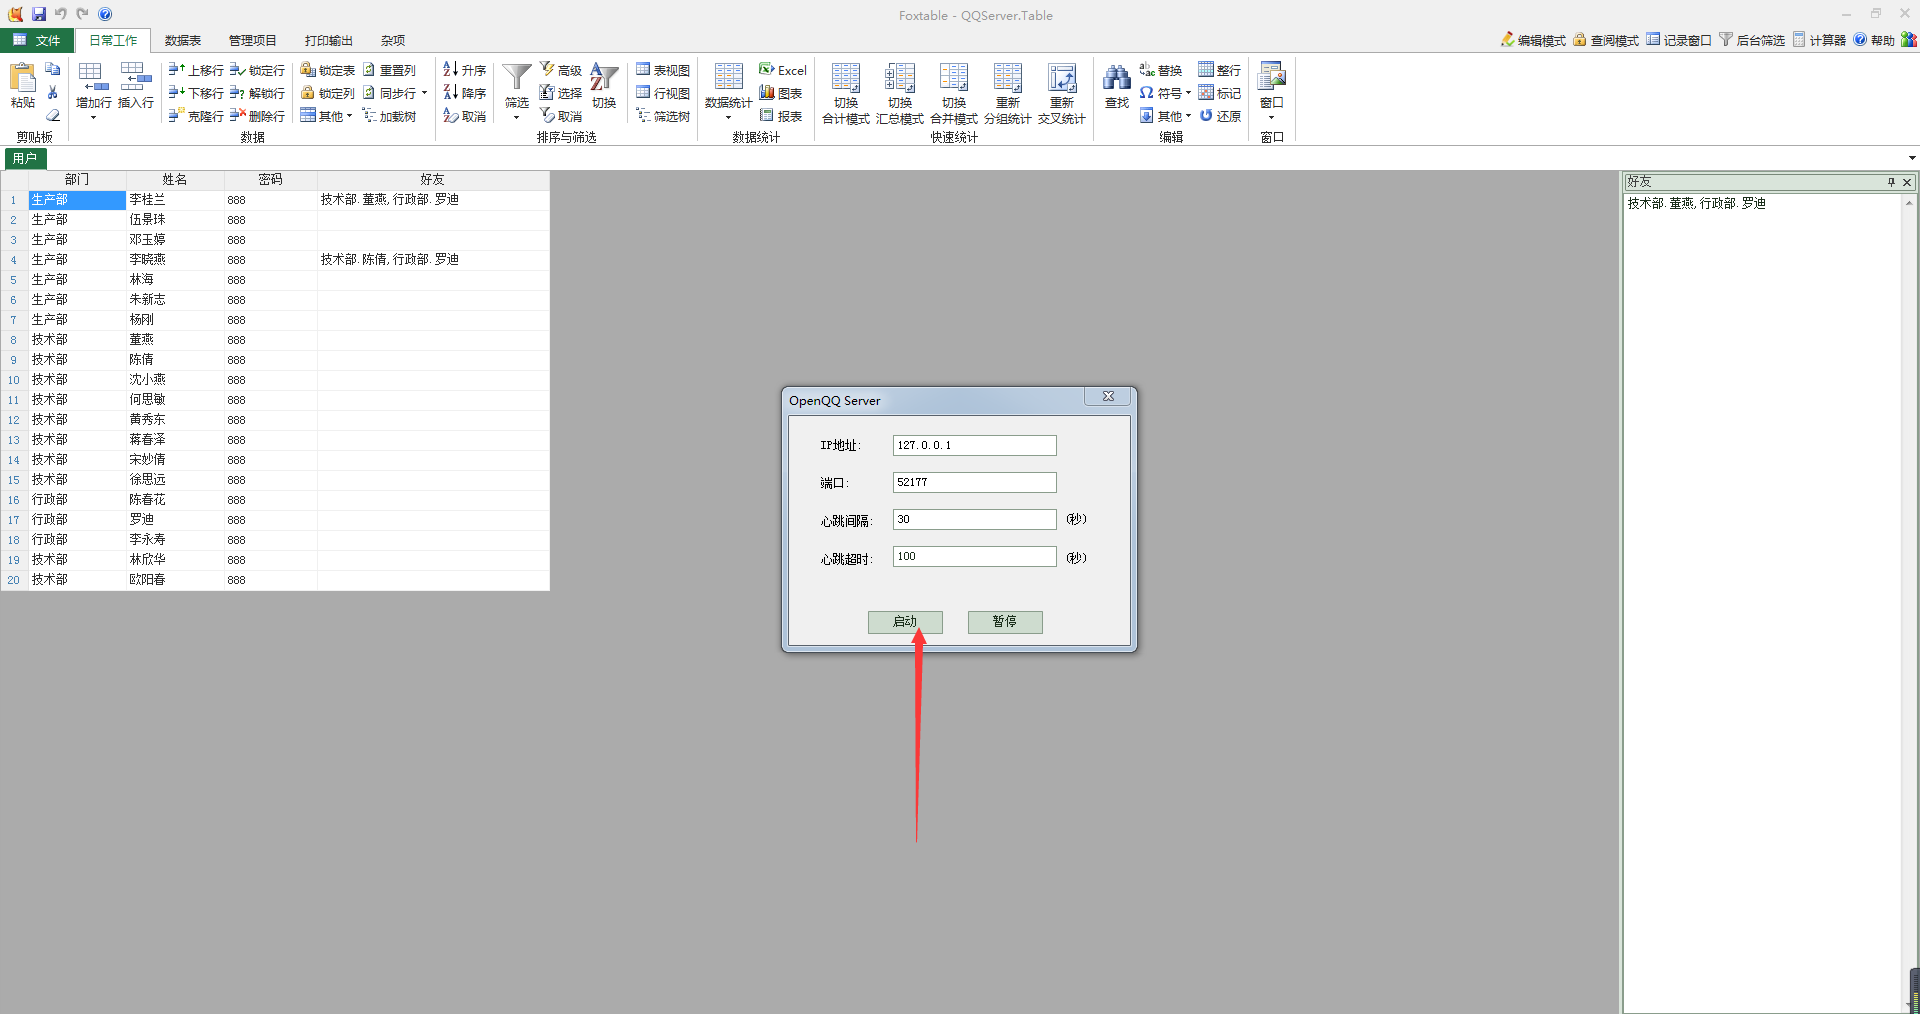Toggle 查阅模式 view mode
The image size is (1920, 1014).
(1606, 40)
